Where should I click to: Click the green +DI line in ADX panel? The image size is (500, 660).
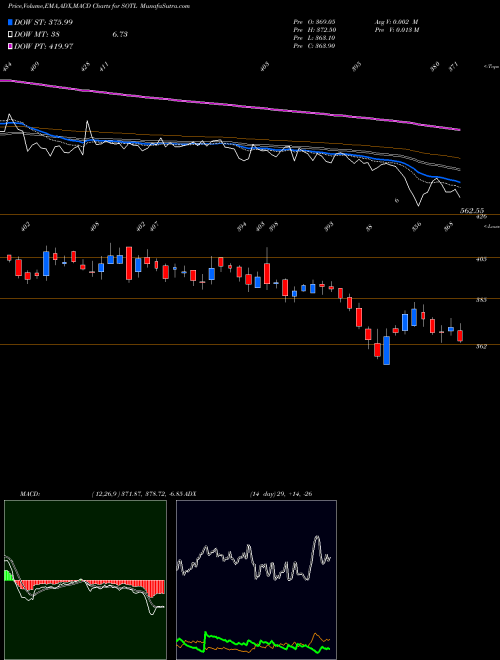(253, 643)
